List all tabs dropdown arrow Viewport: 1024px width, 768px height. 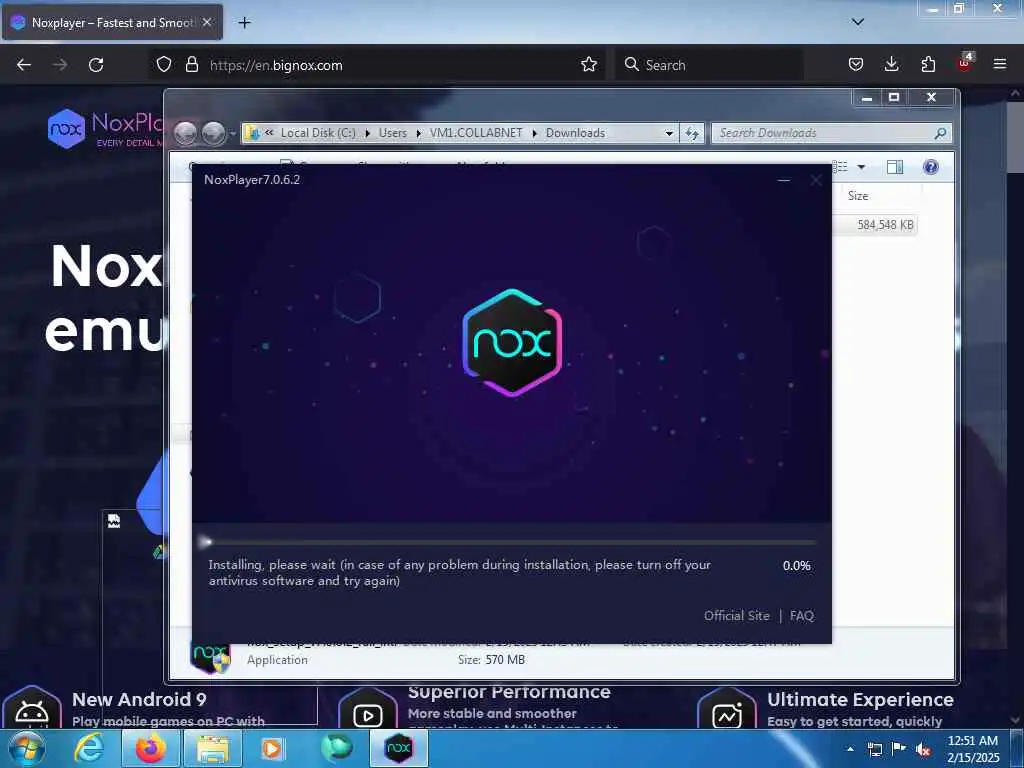(858, 22)
